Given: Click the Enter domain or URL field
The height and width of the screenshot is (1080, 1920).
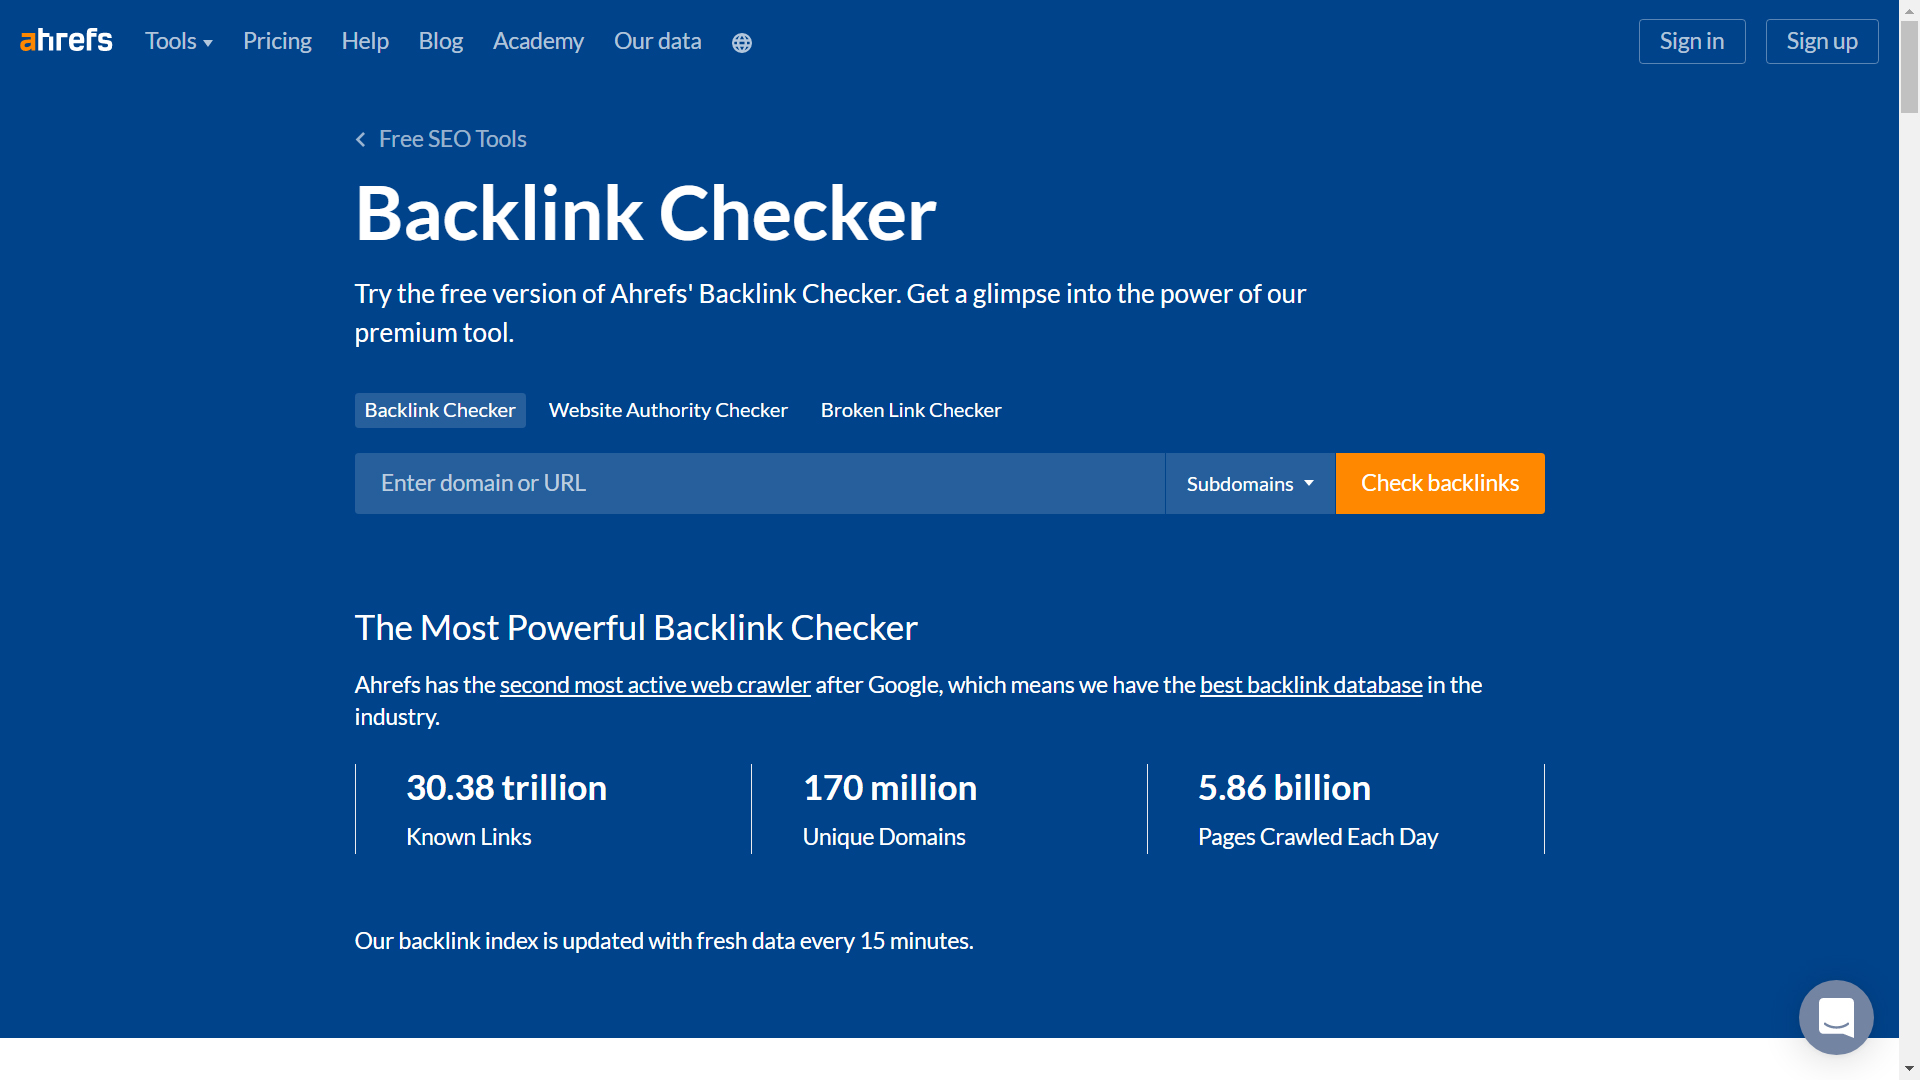Looking at the screenshot, I should pyautogui.click(x=760, y=484).
